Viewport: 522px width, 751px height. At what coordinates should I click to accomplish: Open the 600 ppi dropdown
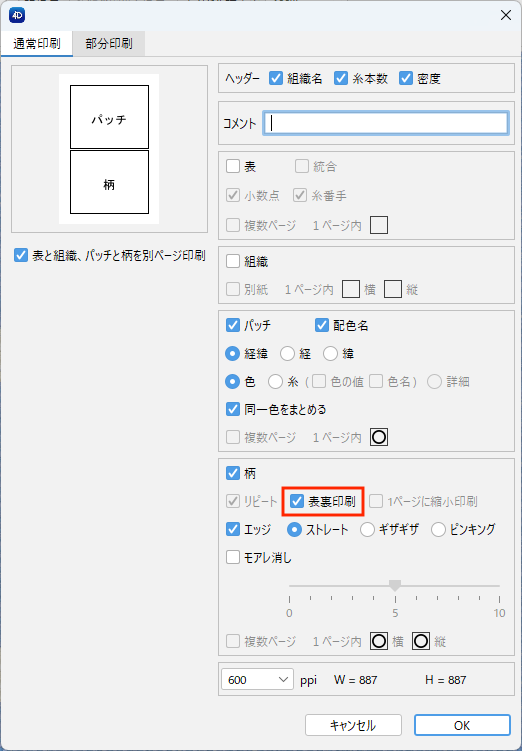pos(257,680)
